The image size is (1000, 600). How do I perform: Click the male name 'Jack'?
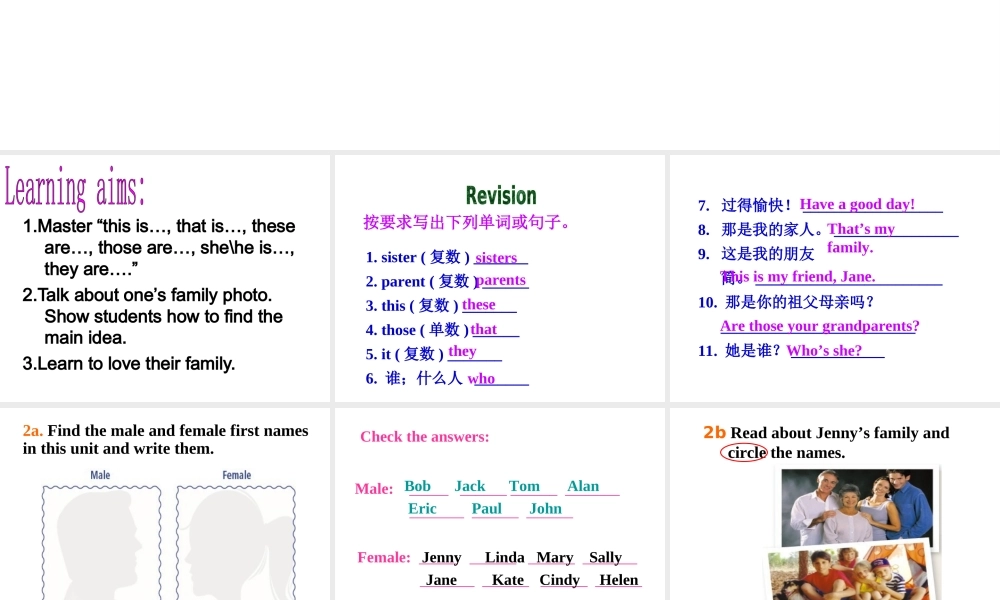click(x=470, y=486)
